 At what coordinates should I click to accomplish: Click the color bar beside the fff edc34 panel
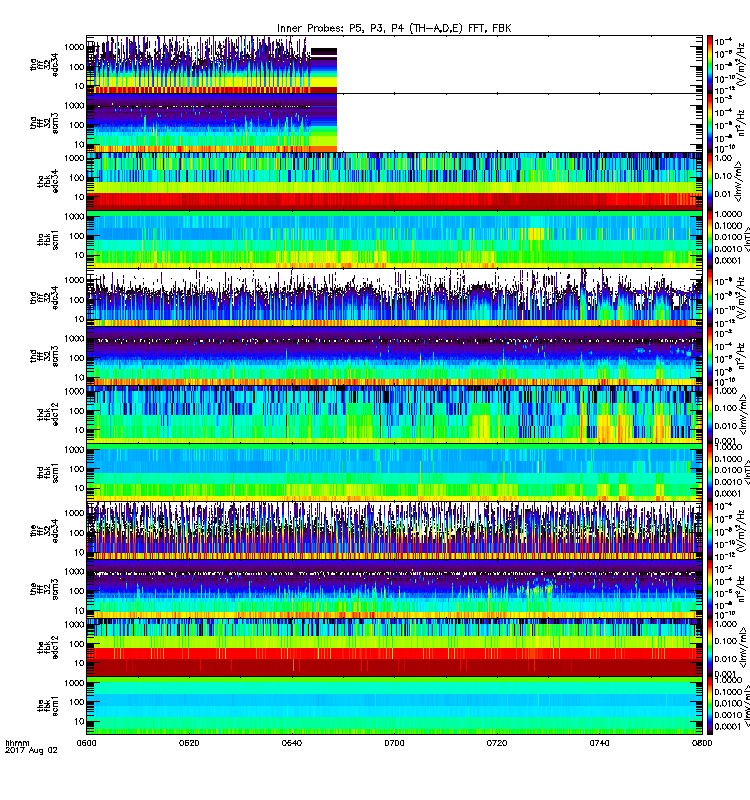710,531
